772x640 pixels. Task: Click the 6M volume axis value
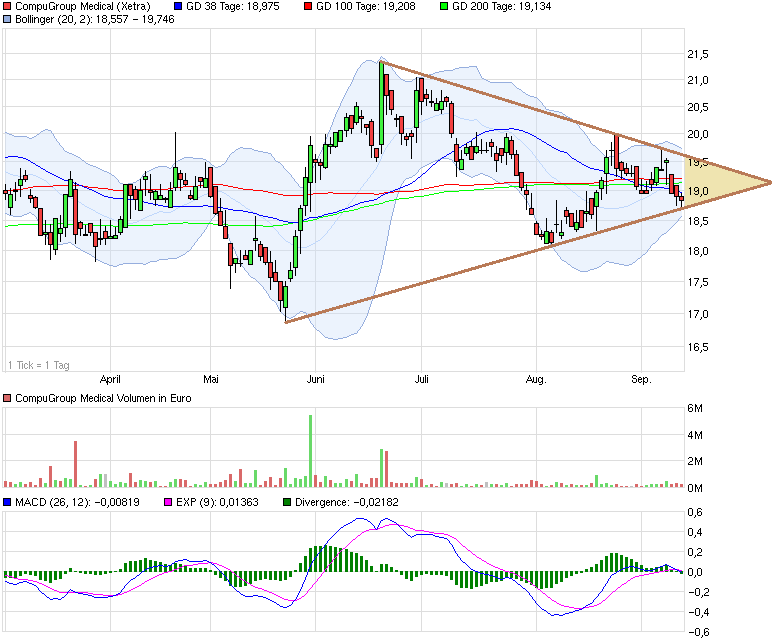[695, 408]
